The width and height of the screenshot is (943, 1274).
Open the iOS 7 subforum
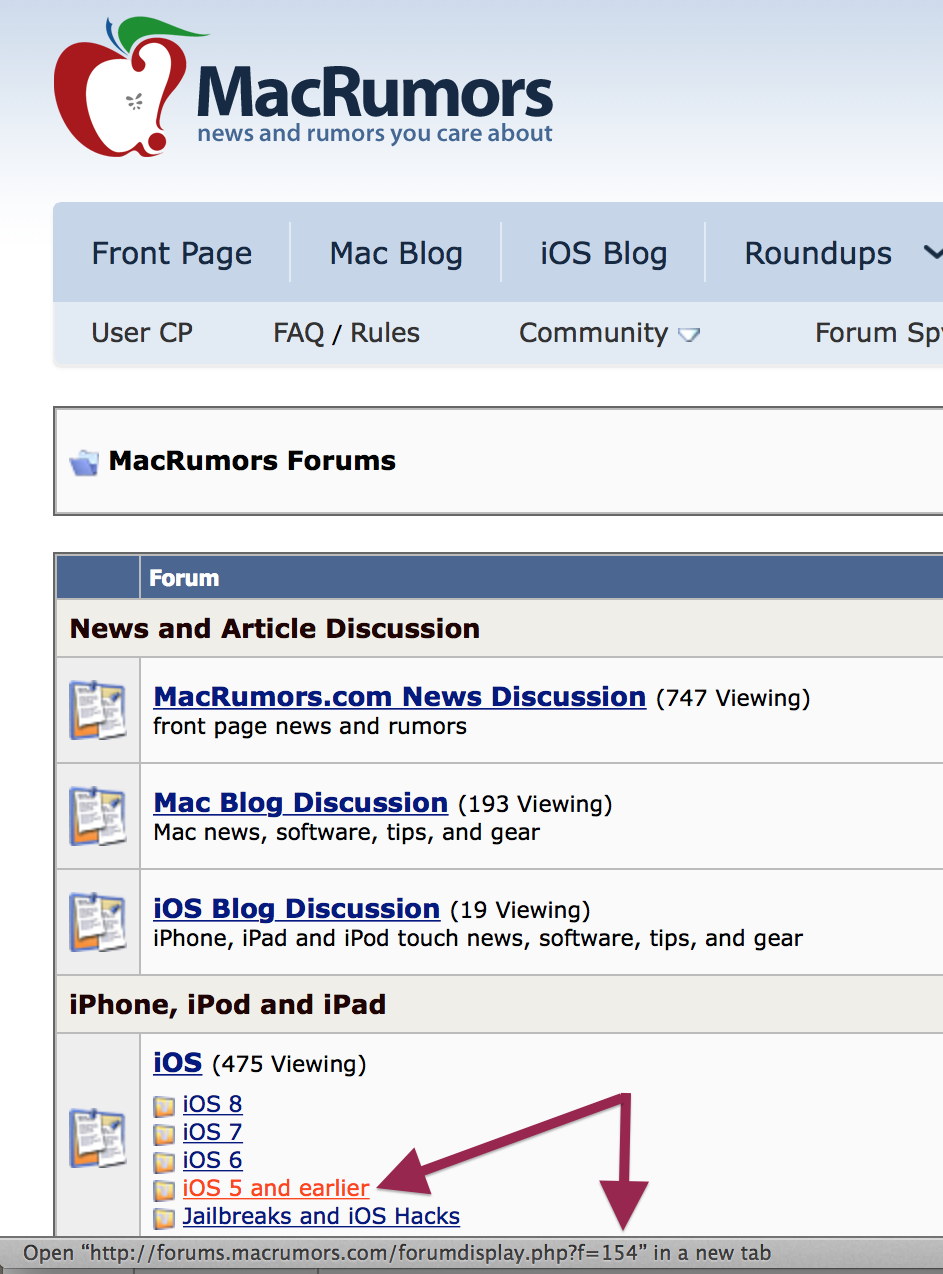click(x=212, y=1132)
